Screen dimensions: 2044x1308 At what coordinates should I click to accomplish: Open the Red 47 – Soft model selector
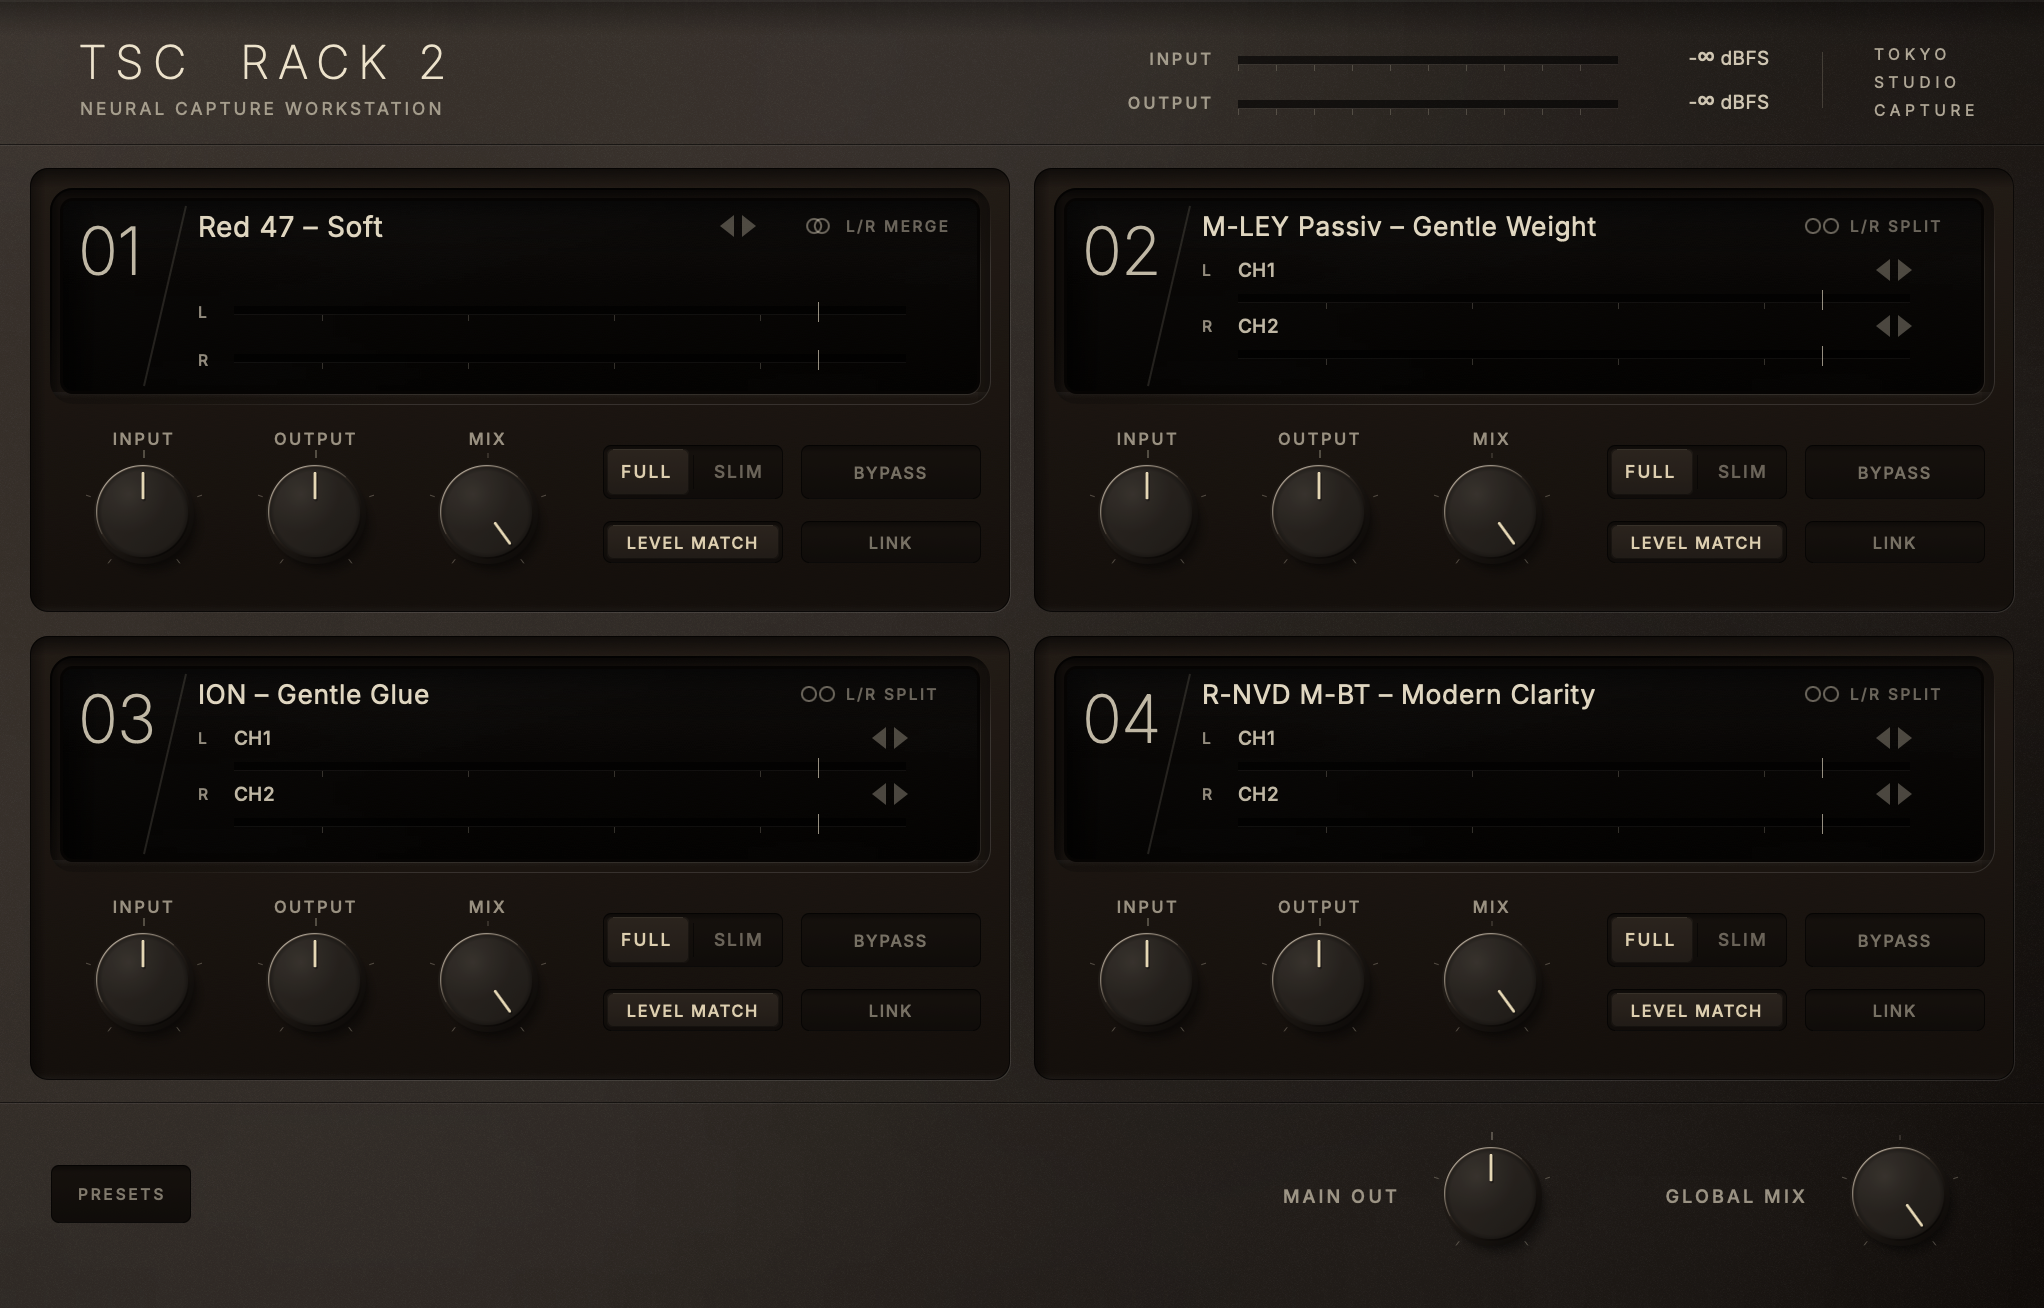pos(290,227)
